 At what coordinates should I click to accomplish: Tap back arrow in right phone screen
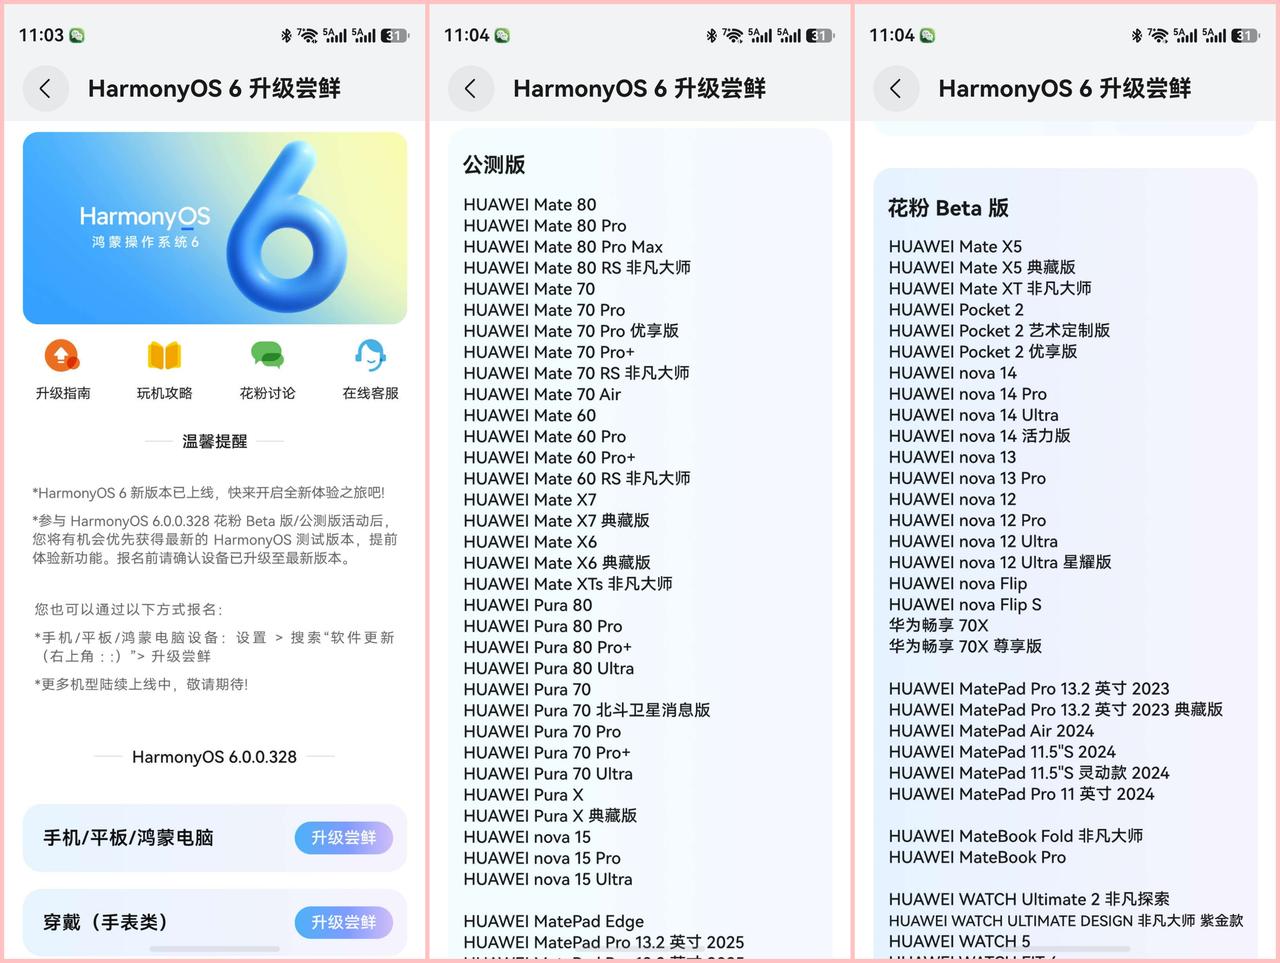[x=896, y=88]
